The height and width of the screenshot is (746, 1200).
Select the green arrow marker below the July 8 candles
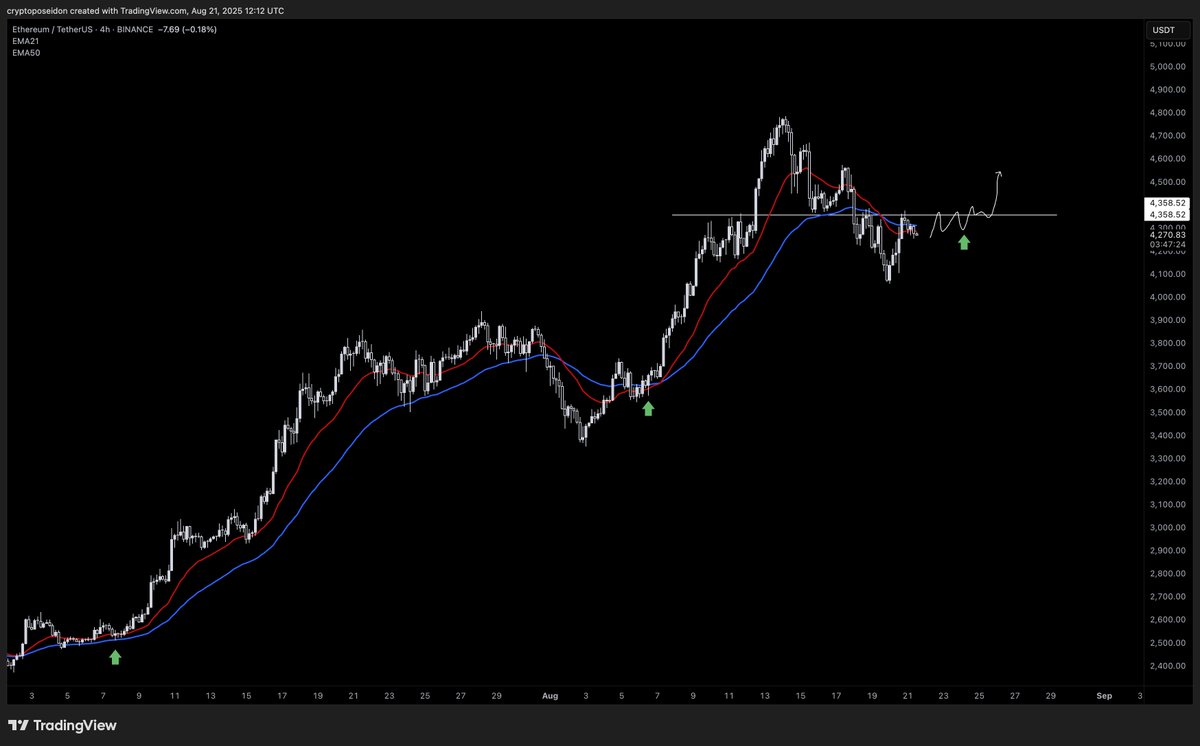[x=114, y=657]
